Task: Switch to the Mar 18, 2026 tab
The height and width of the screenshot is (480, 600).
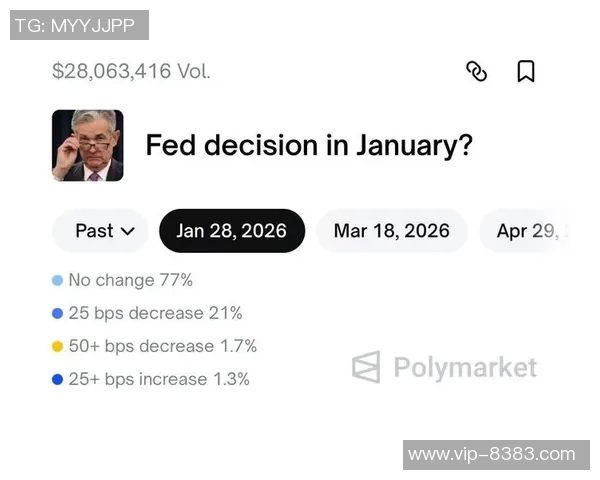Action: (392, 231)
